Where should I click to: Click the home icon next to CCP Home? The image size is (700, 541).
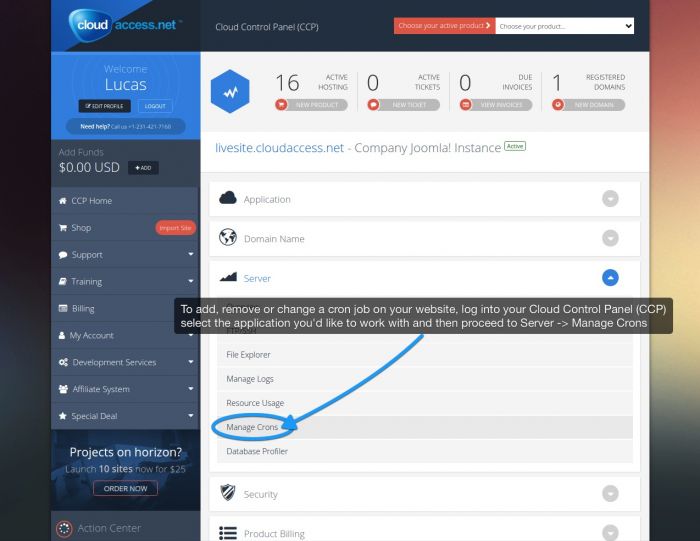point(62,201)
